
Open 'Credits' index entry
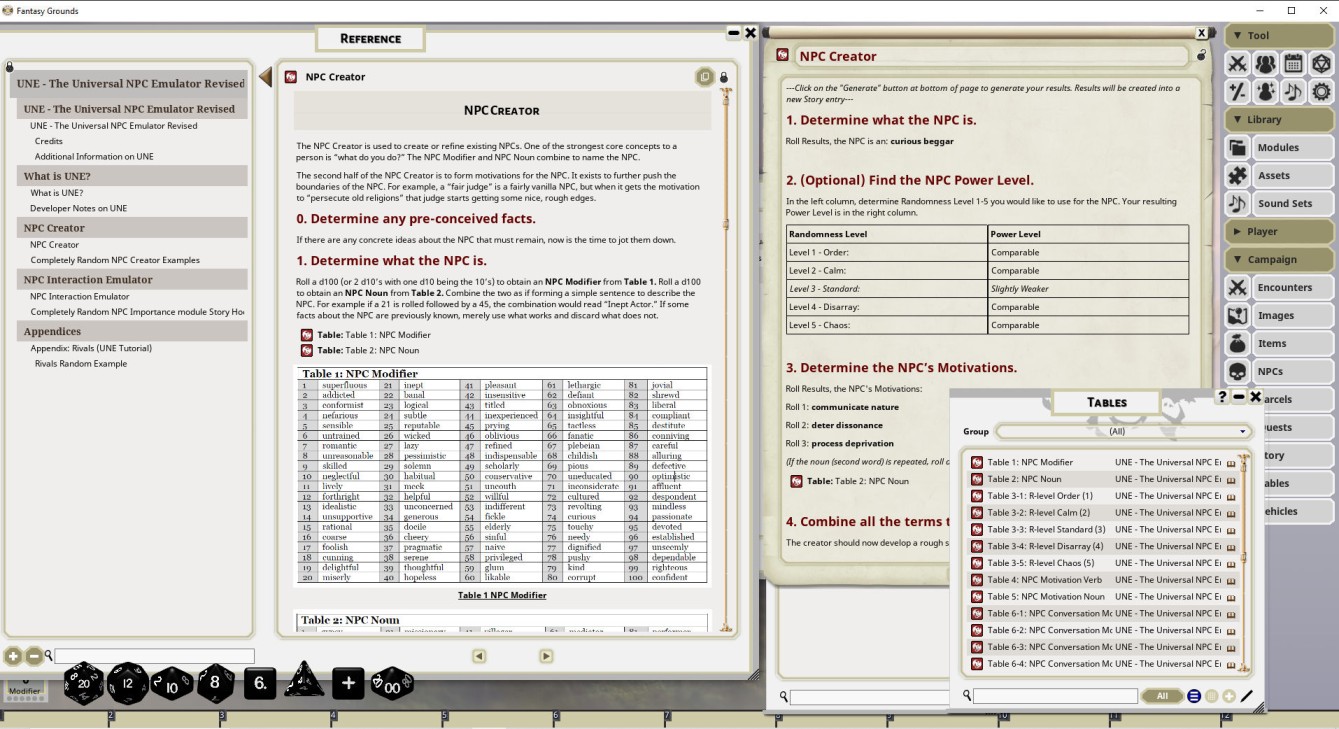click(x=49, y=141)
